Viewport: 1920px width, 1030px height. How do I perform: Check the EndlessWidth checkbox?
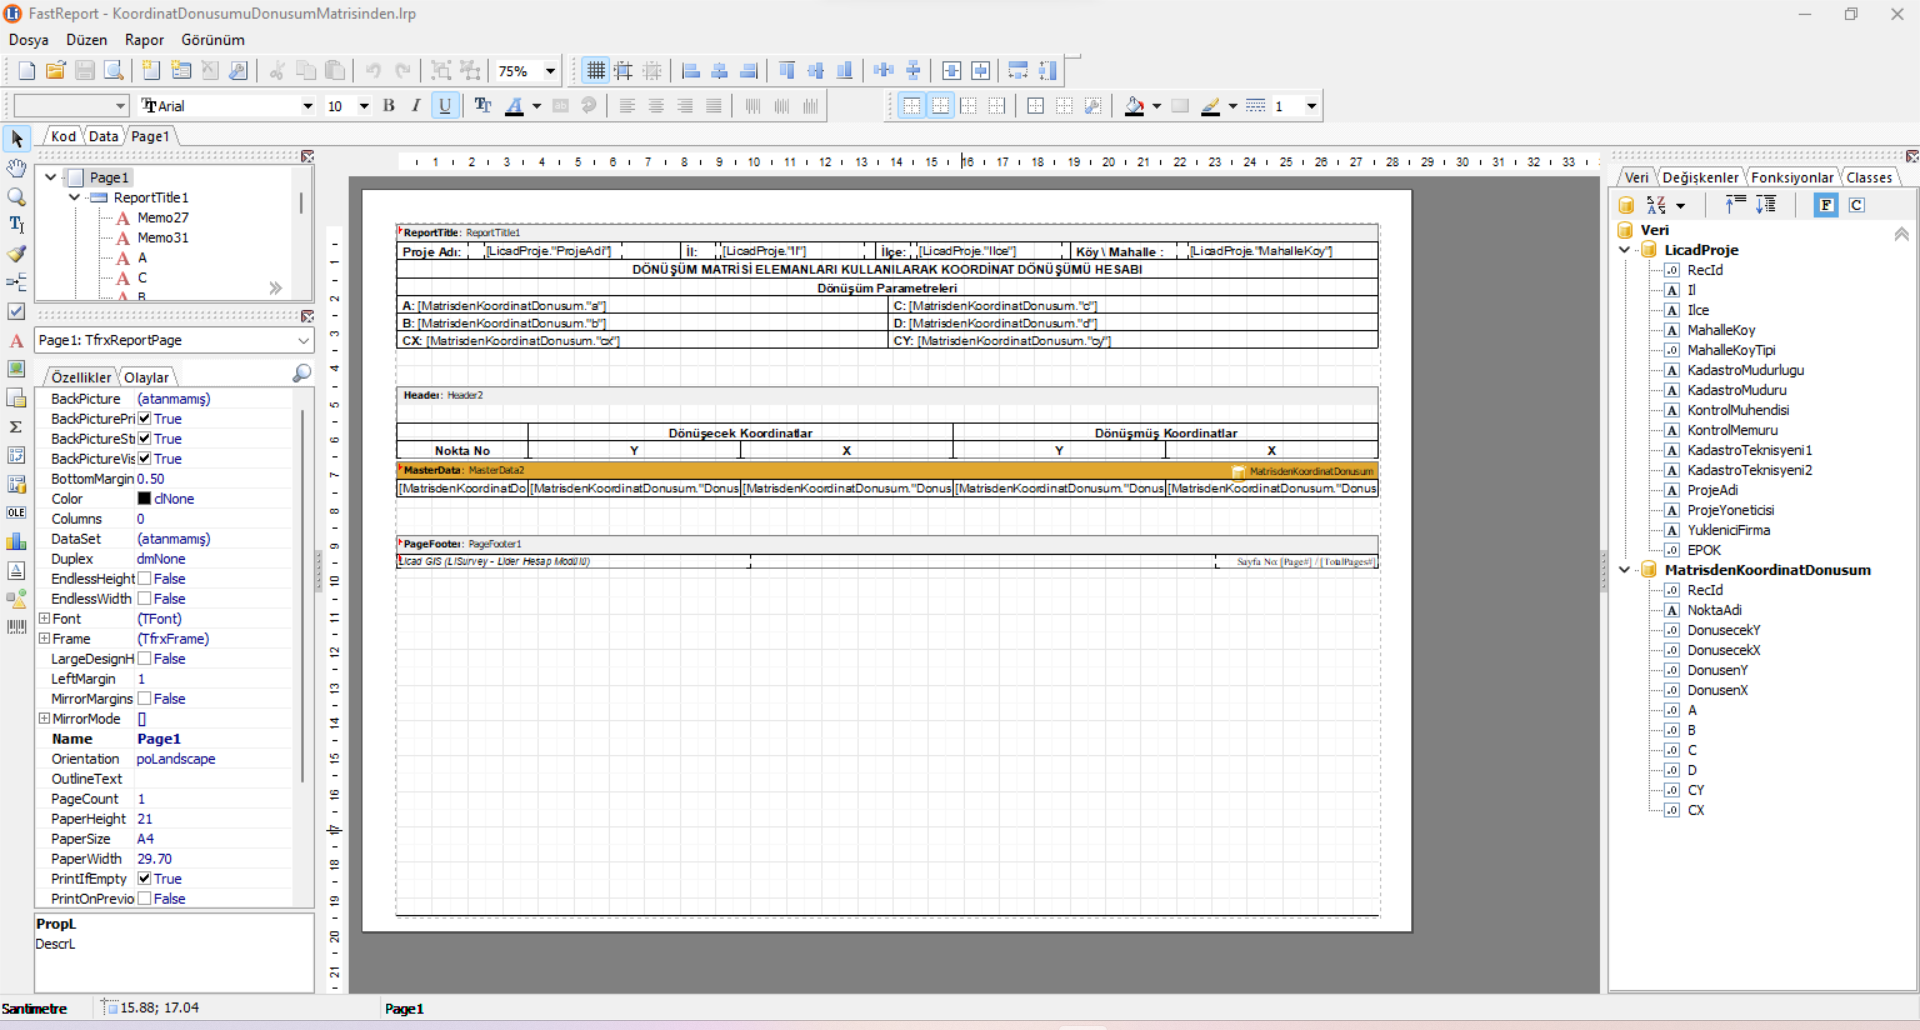(144, 599)
